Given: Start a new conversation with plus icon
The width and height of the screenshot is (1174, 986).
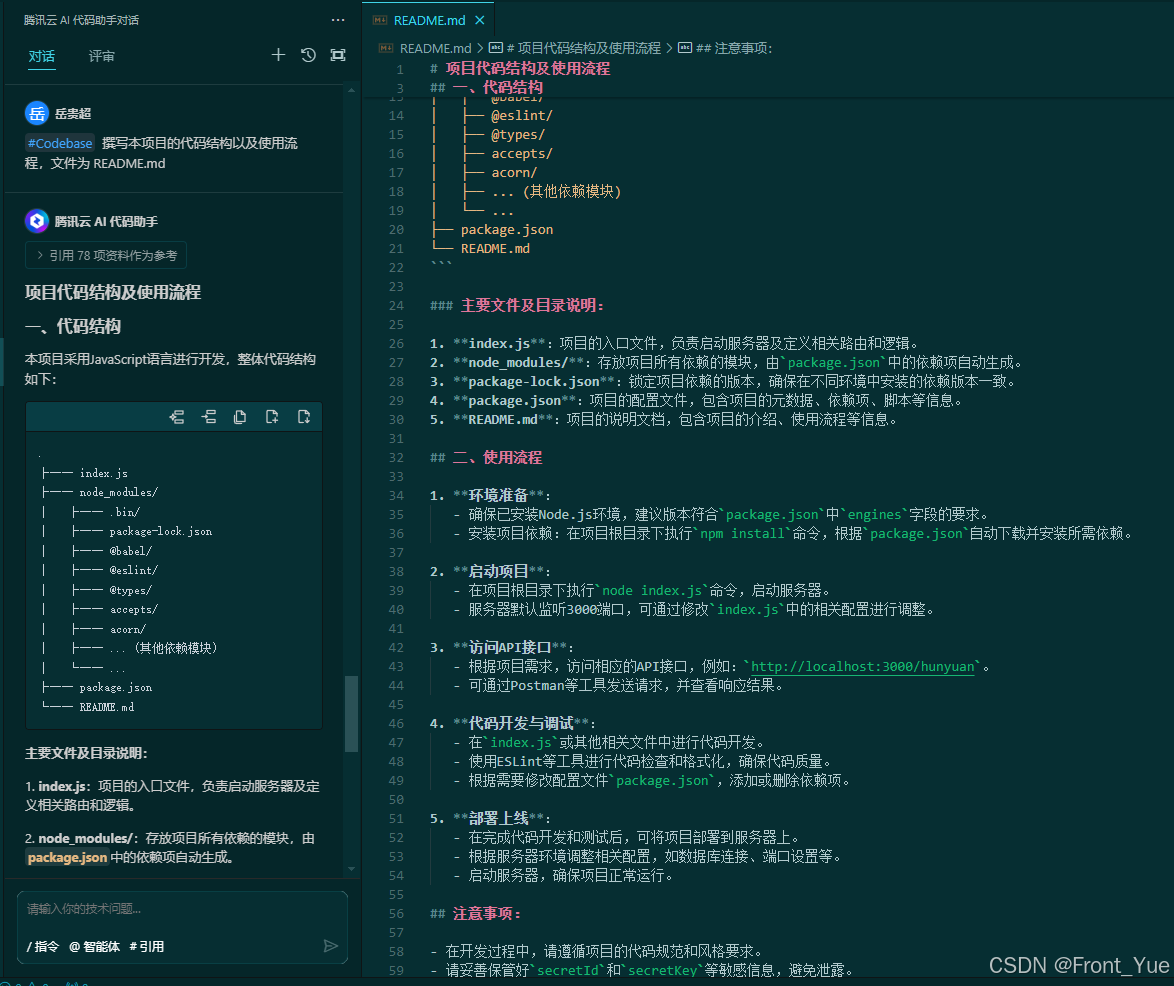Looking at the screenshot, I should [278, 55].
